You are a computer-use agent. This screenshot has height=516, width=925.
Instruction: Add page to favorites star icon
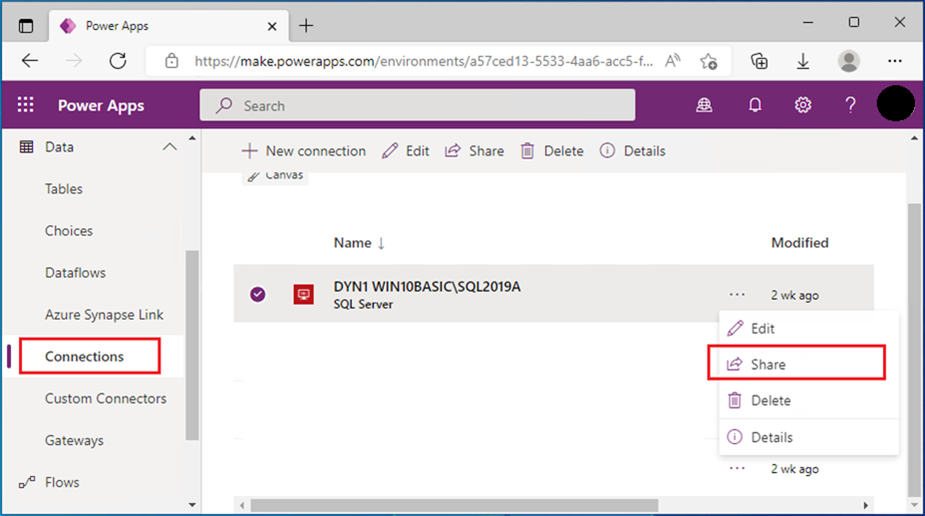tap(708, 61)
